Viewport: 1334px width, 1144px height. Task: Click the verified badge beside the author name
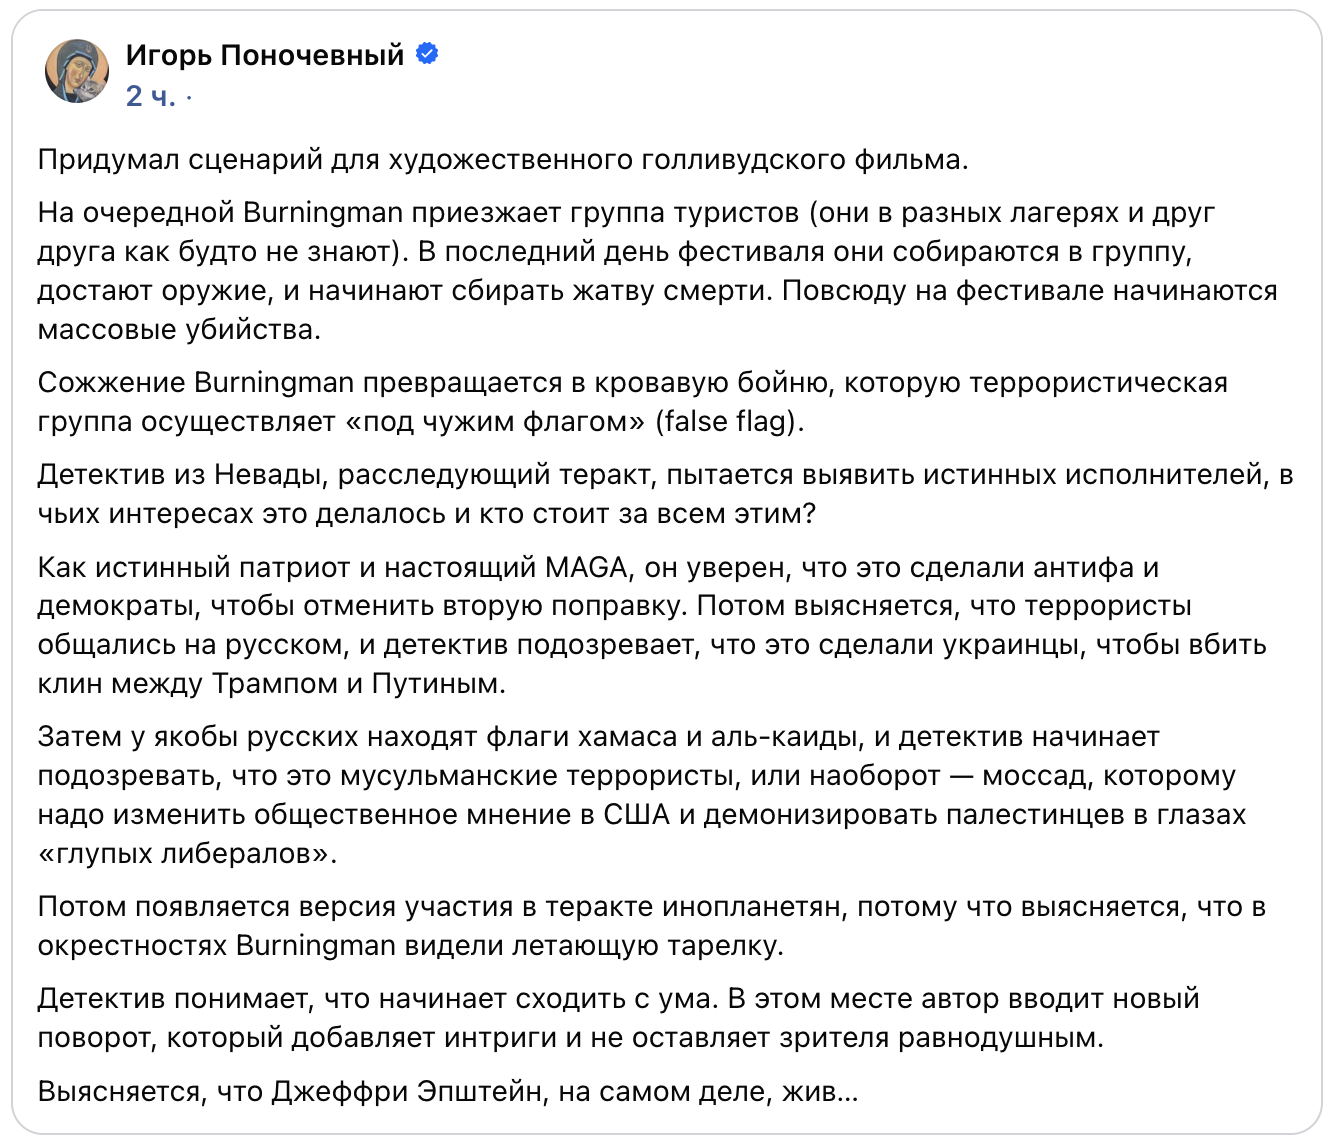click(427, 54)
